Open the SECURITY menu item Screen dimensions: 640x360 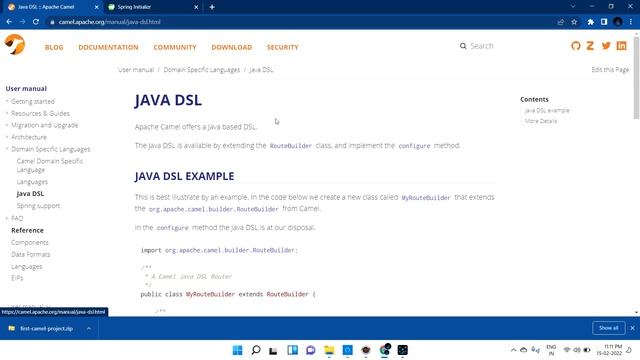point(282,47)
